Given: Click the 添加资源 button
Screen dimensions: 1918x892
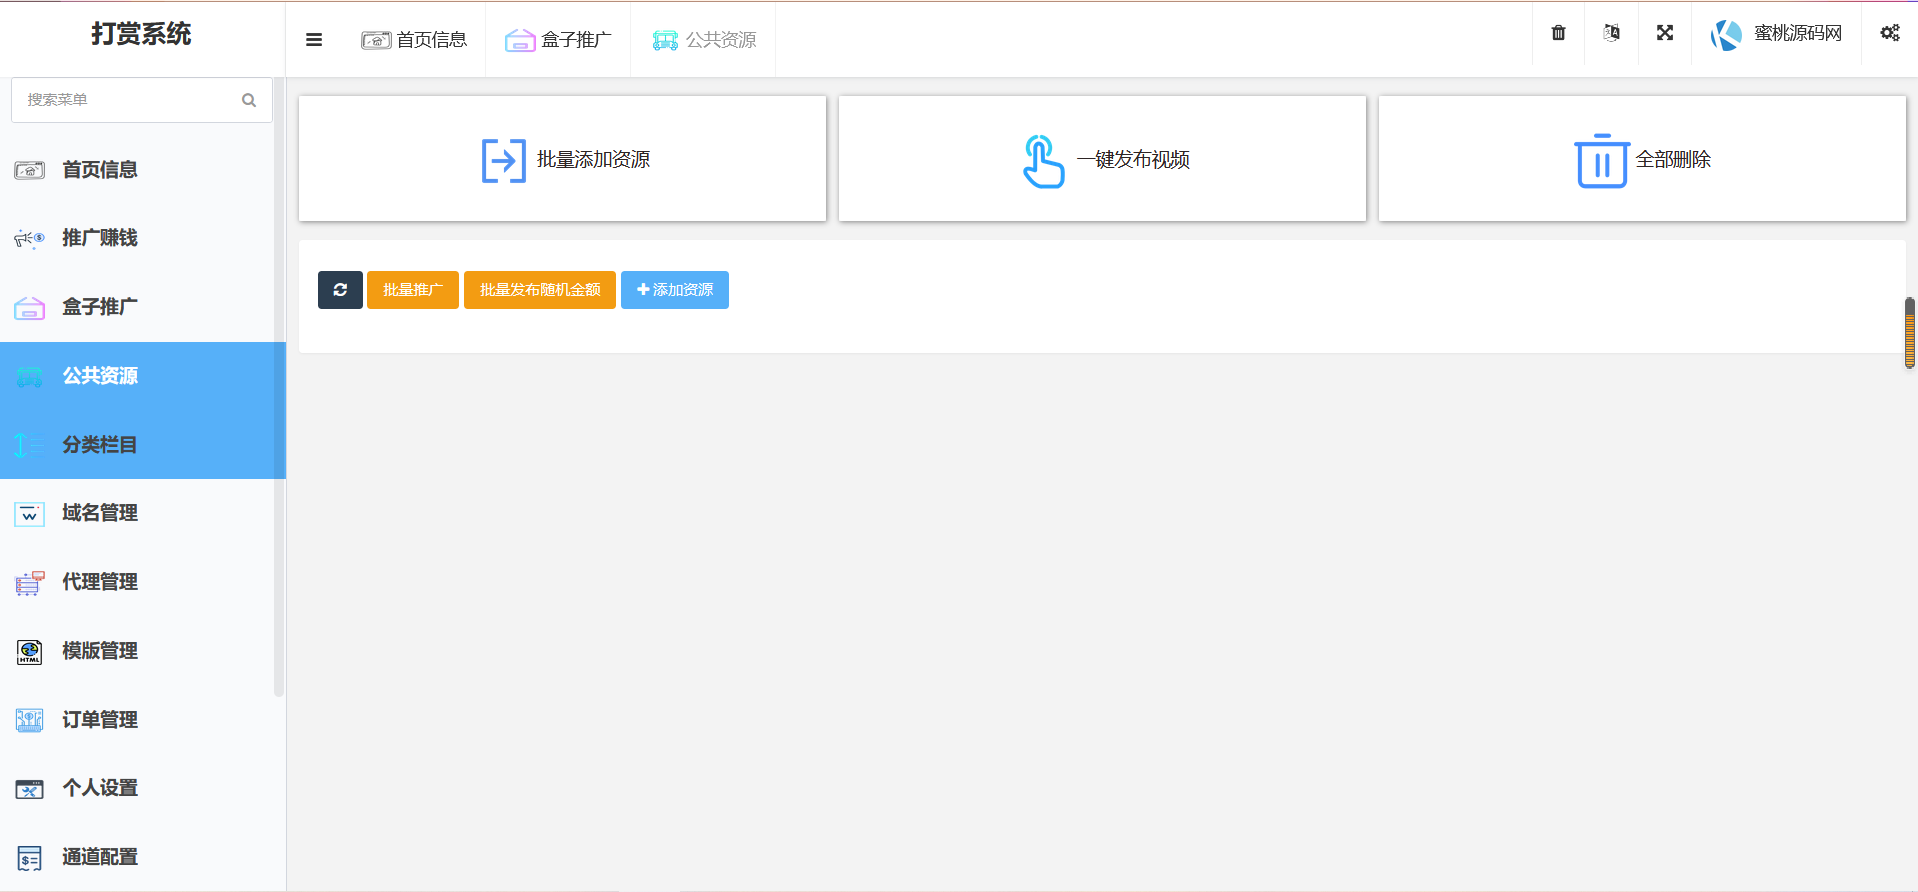Looking at the screenshot, I should [x=674, y=290].
